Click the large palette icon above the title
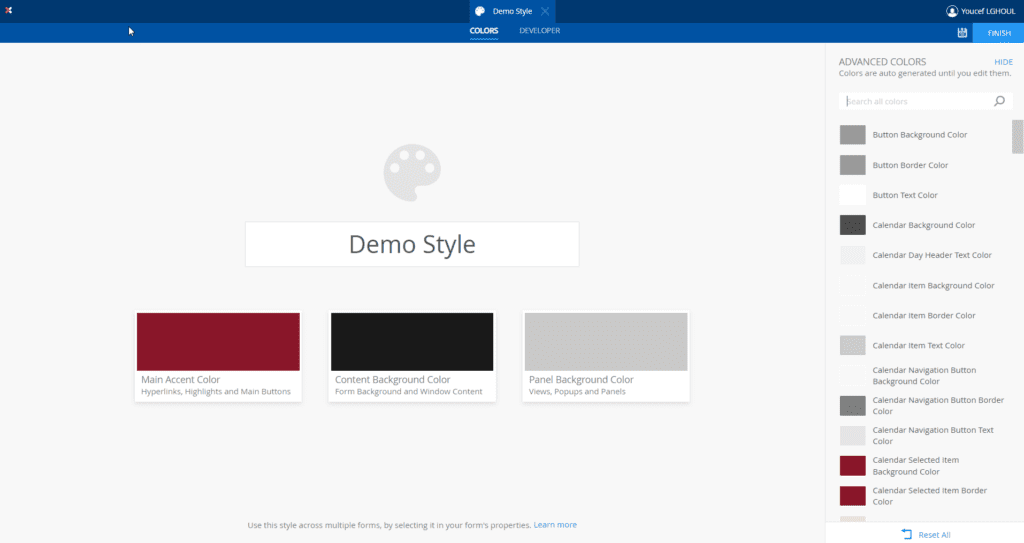 tap(412, 173)
